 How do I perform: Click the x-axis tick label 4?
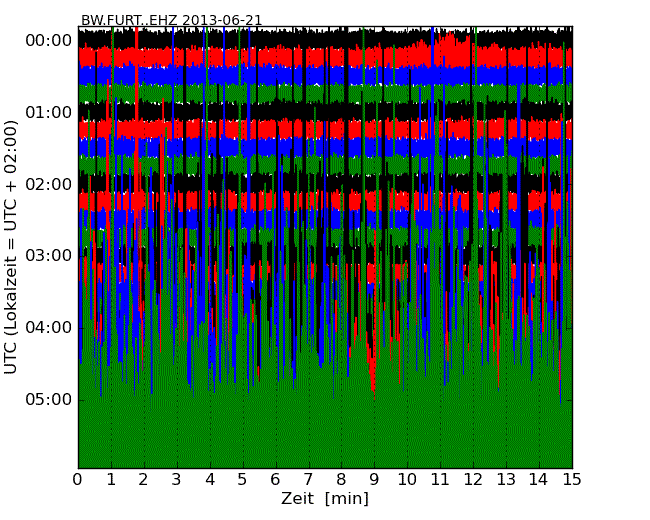point(210,480)
